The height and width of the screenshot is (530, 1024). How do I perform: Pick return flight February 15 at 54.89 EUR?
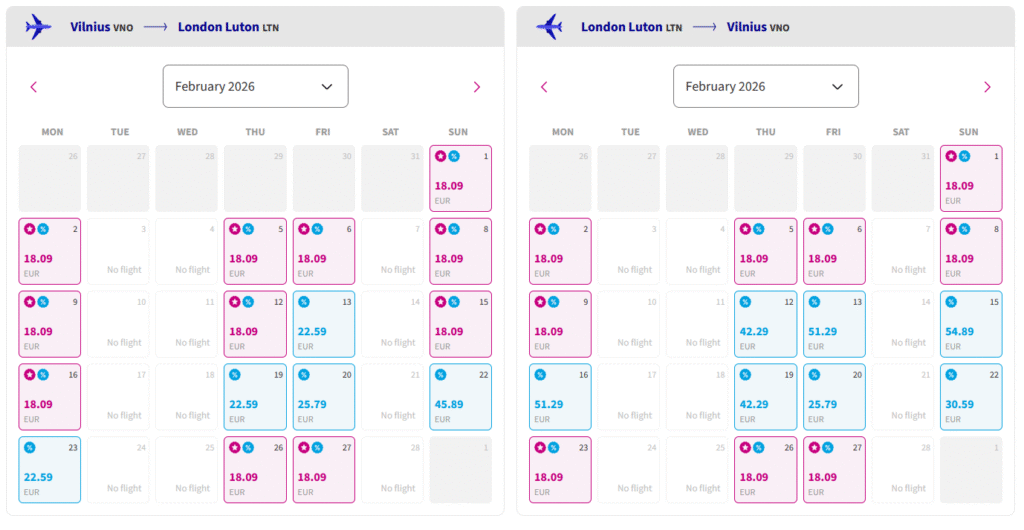coord(970,324)
